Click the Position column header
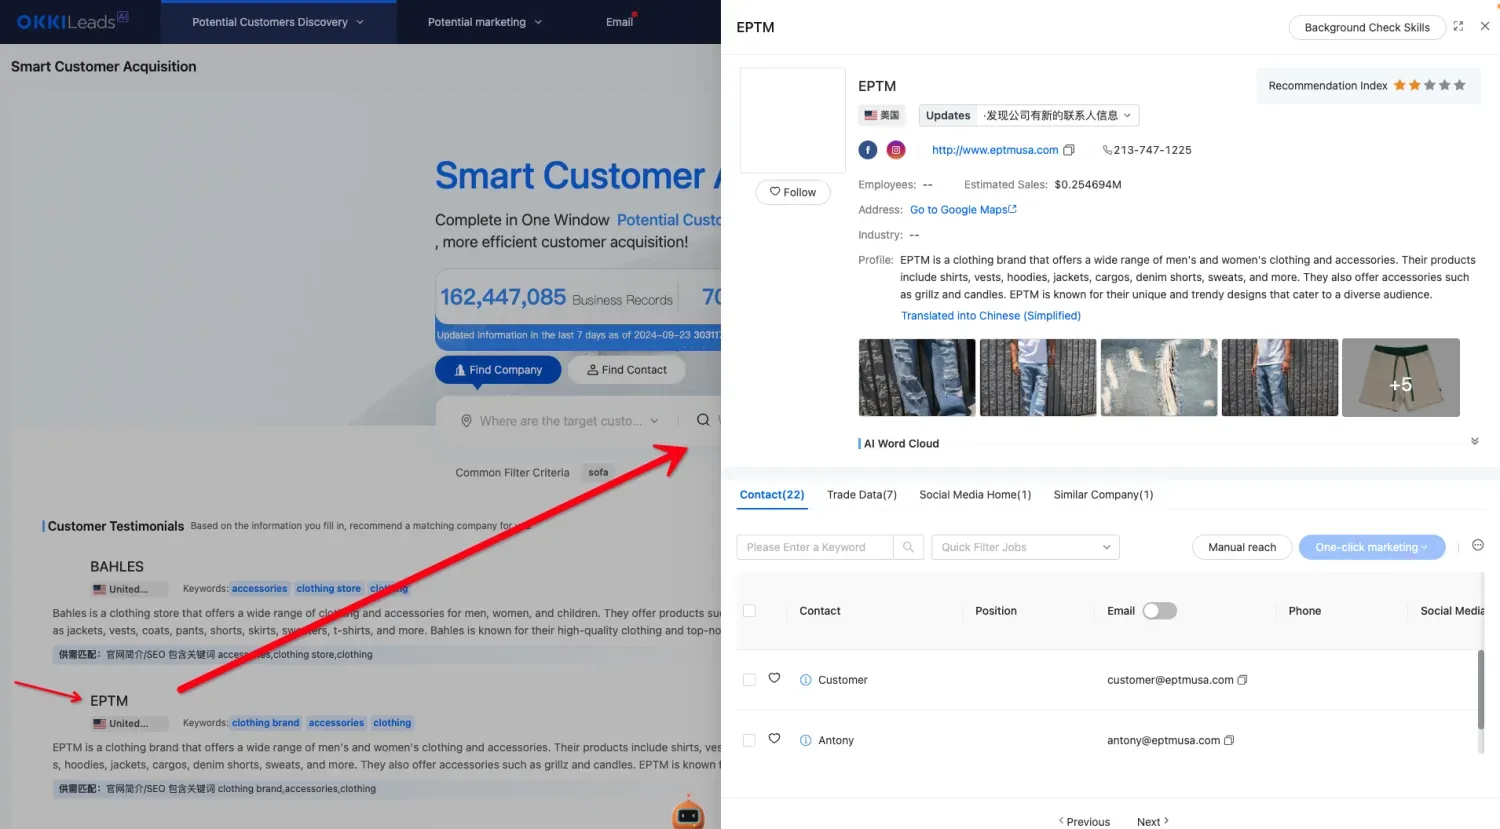Screen dimensions: 1500x829 996,611
